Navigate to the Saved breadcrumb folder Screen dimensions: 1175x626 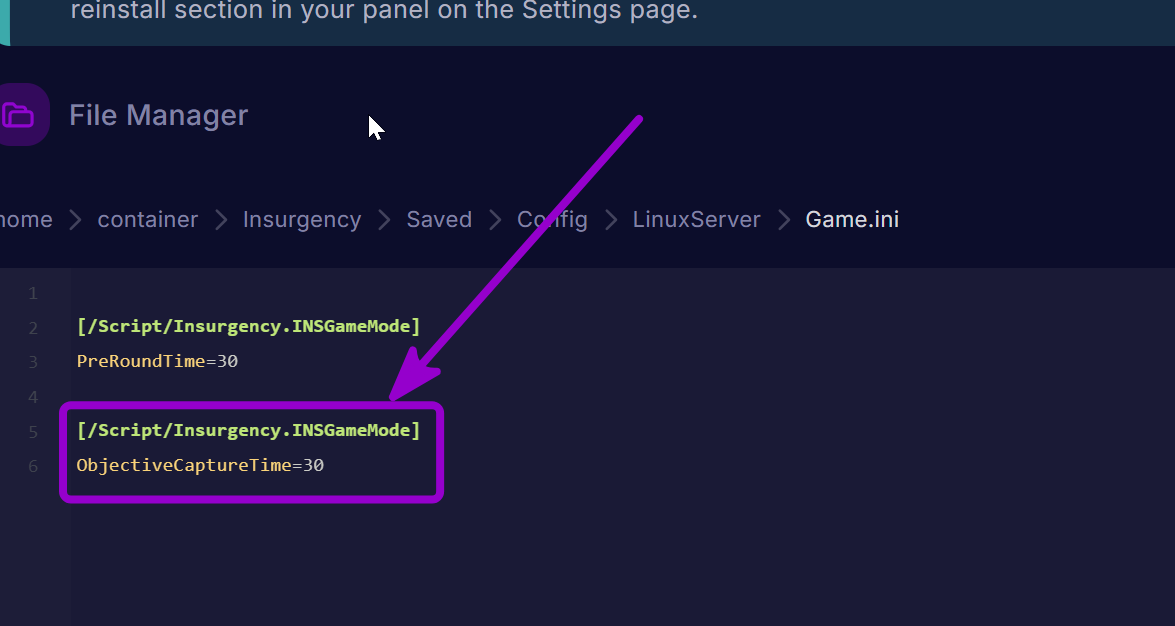pyautogui.click(x=439, y=220)
